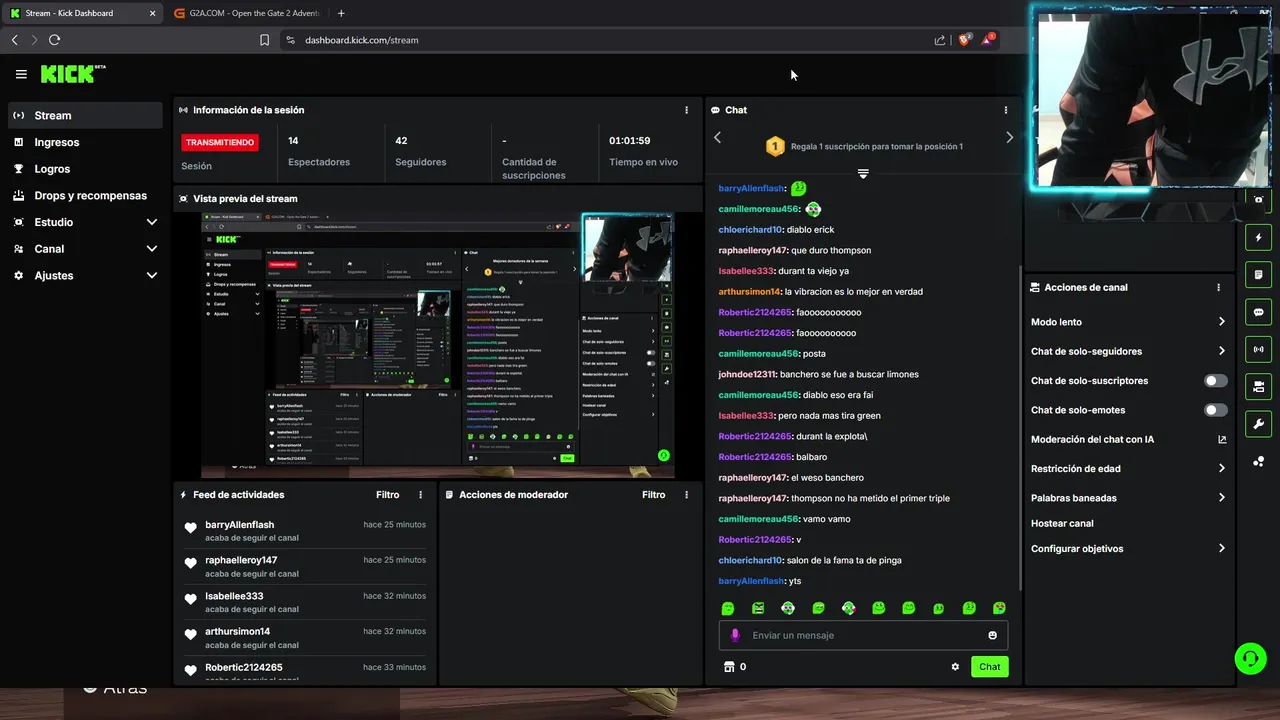The image size is (1280, 720).
Task: Click the broadcast signal icon in right toolbar
Action: coord(1258,349)
